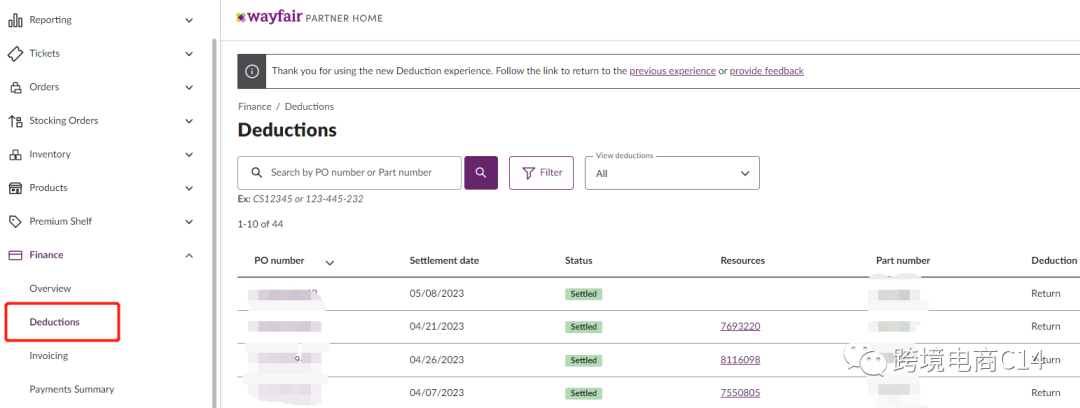Click the info icon in banner

[x=252, y=71]
